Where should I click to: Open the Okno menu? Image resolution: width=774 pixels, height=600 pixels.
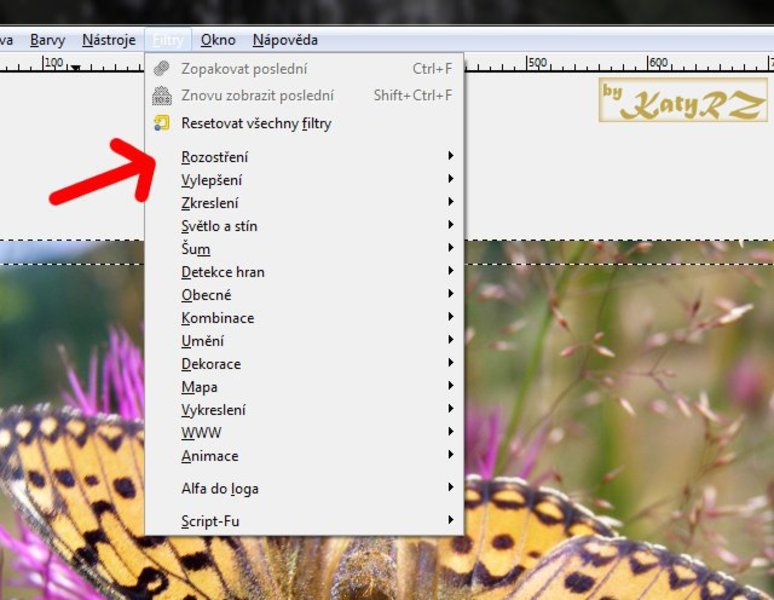coord(218,40)
